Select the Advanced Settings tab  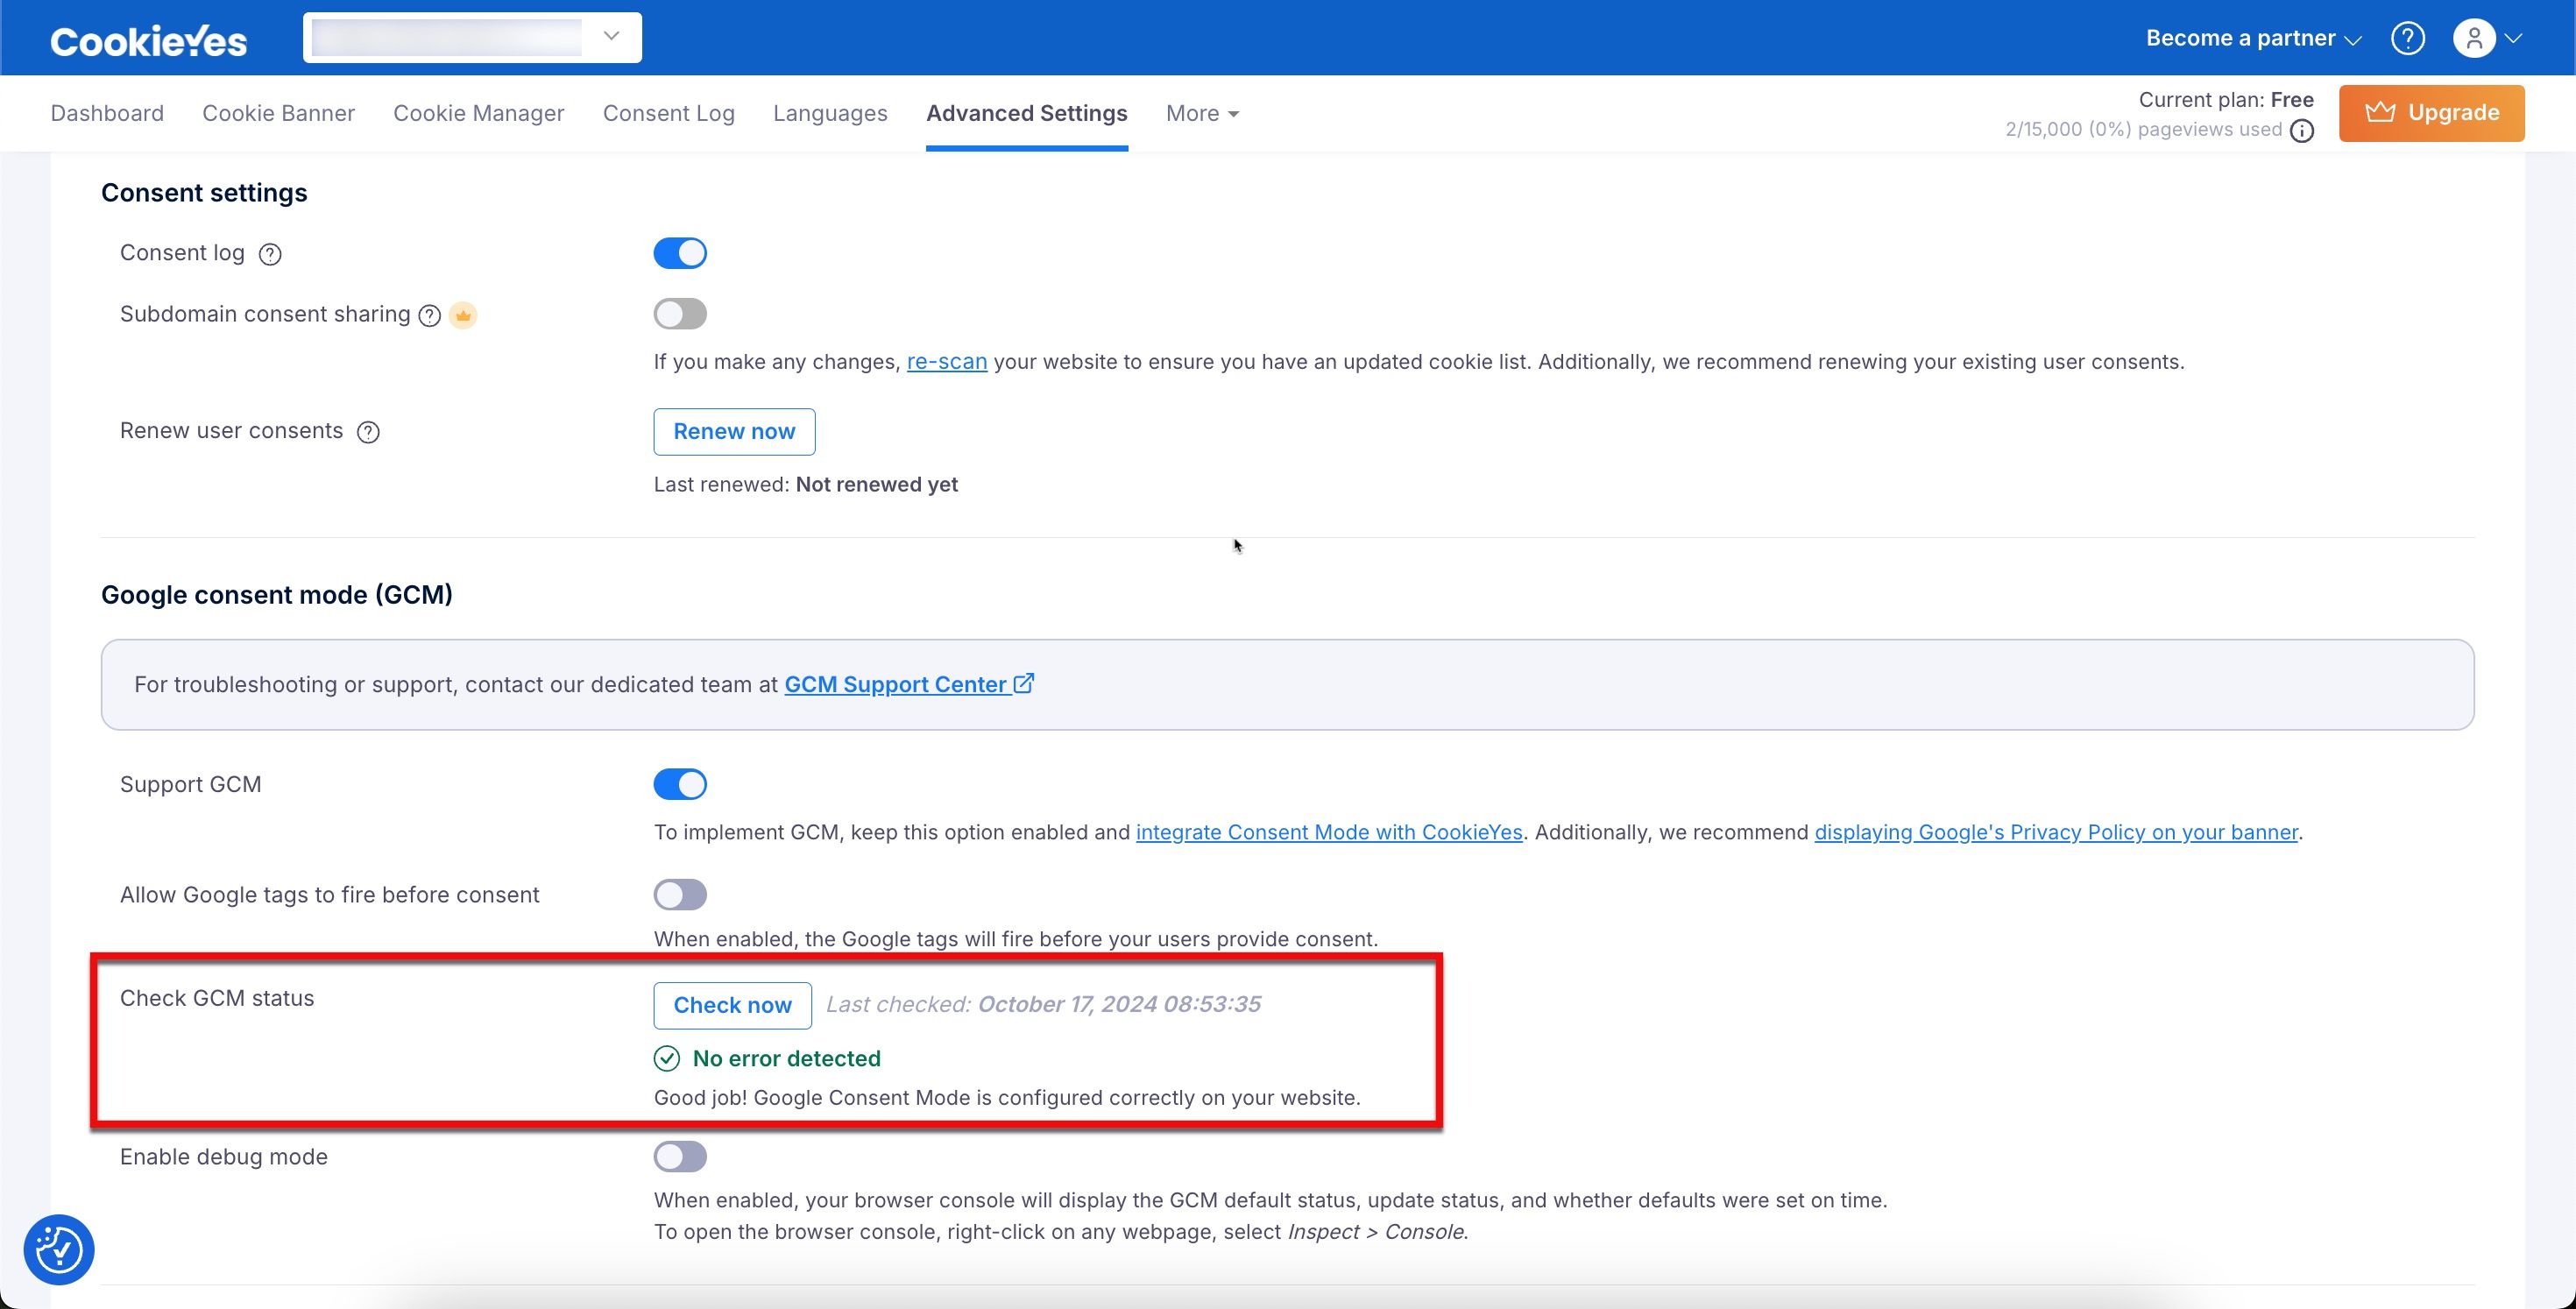[x=1027, y=113]
